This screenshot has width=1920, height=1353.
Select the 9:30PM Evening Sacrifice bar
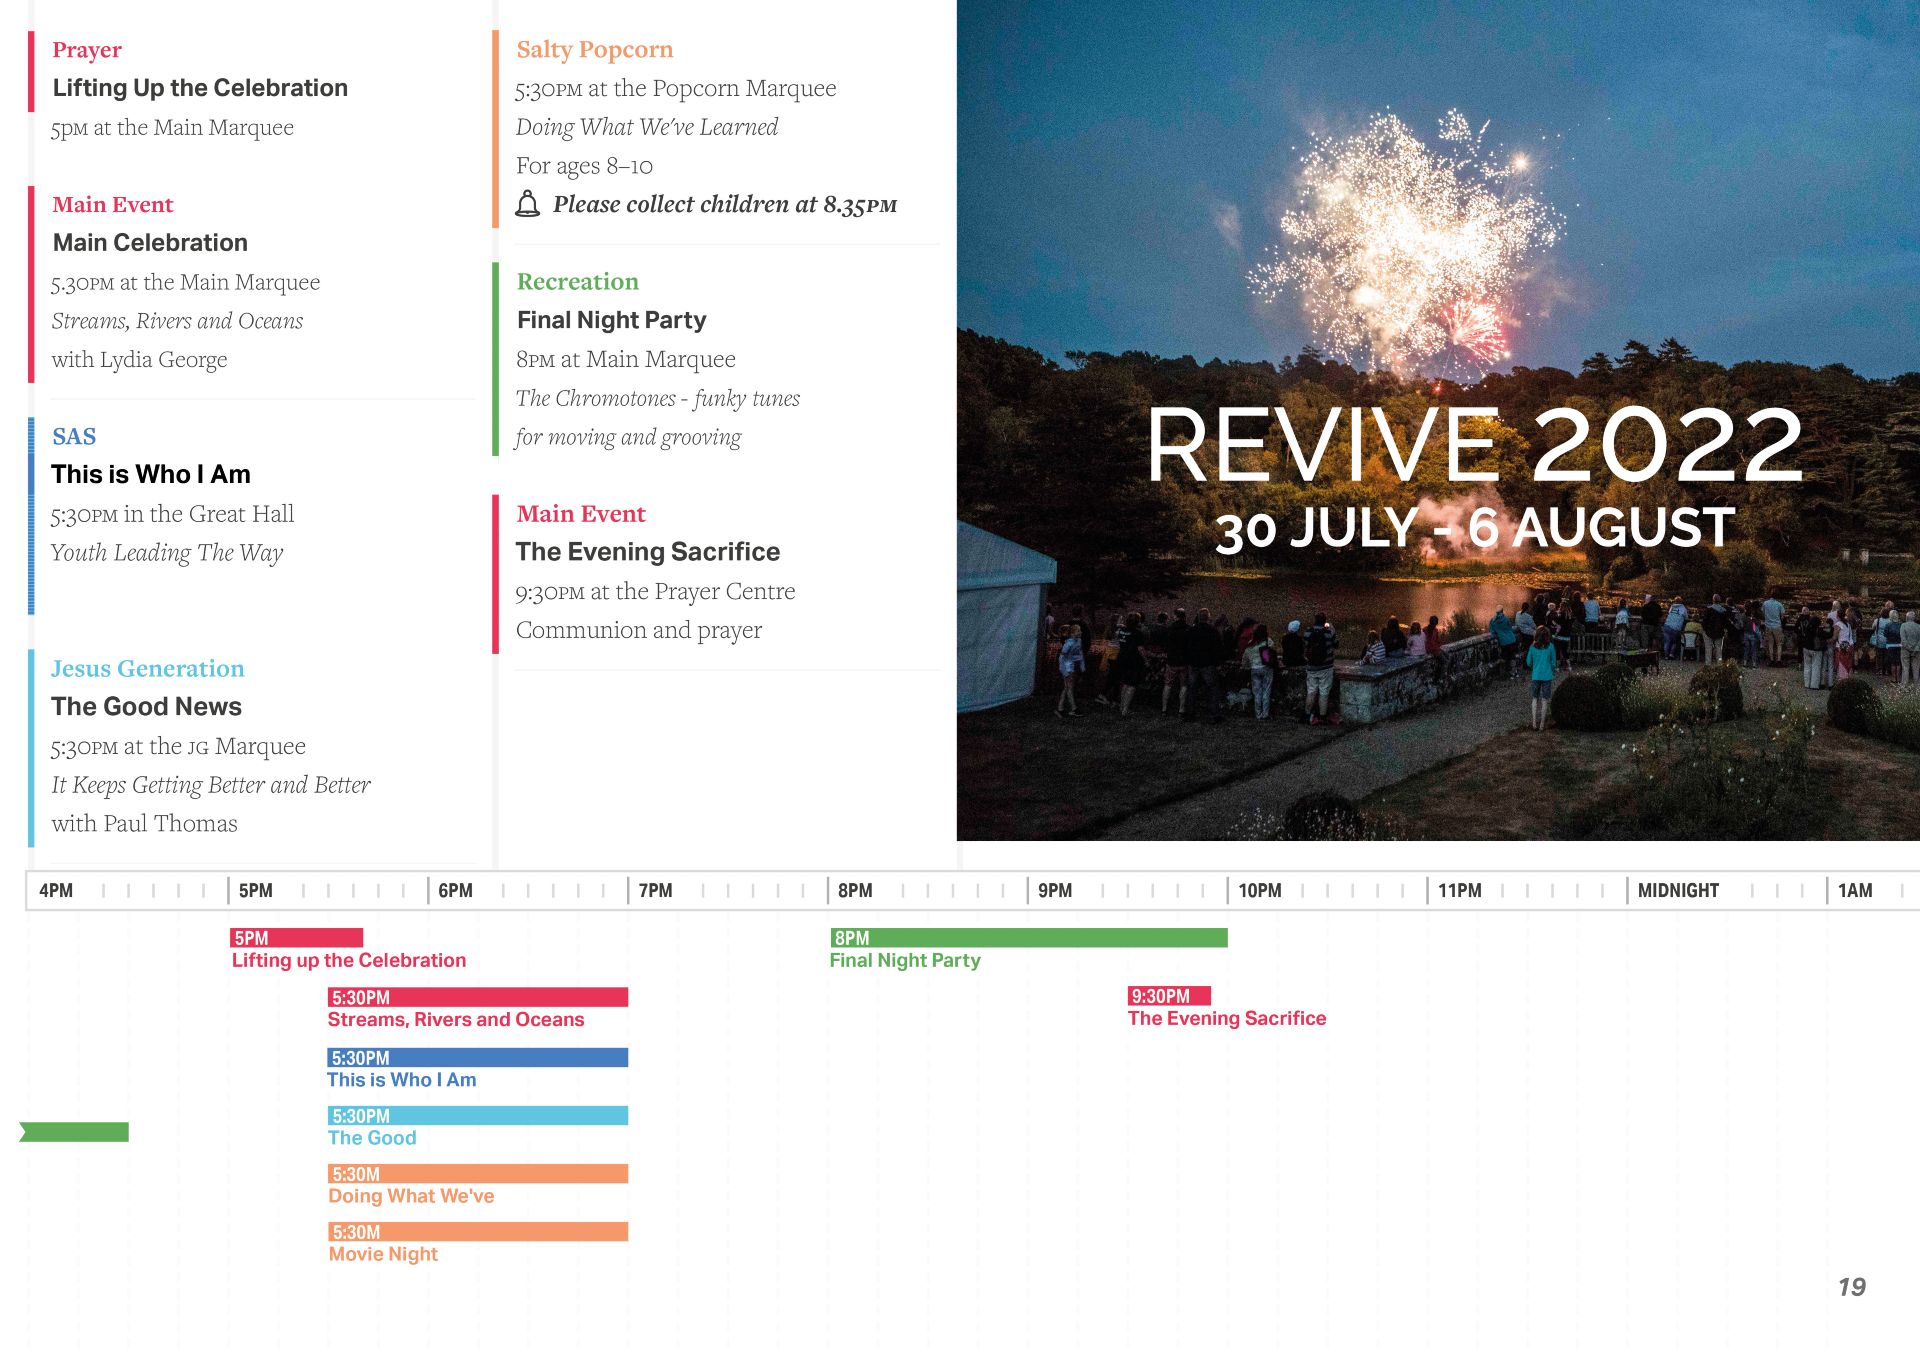click(1169, 996)
